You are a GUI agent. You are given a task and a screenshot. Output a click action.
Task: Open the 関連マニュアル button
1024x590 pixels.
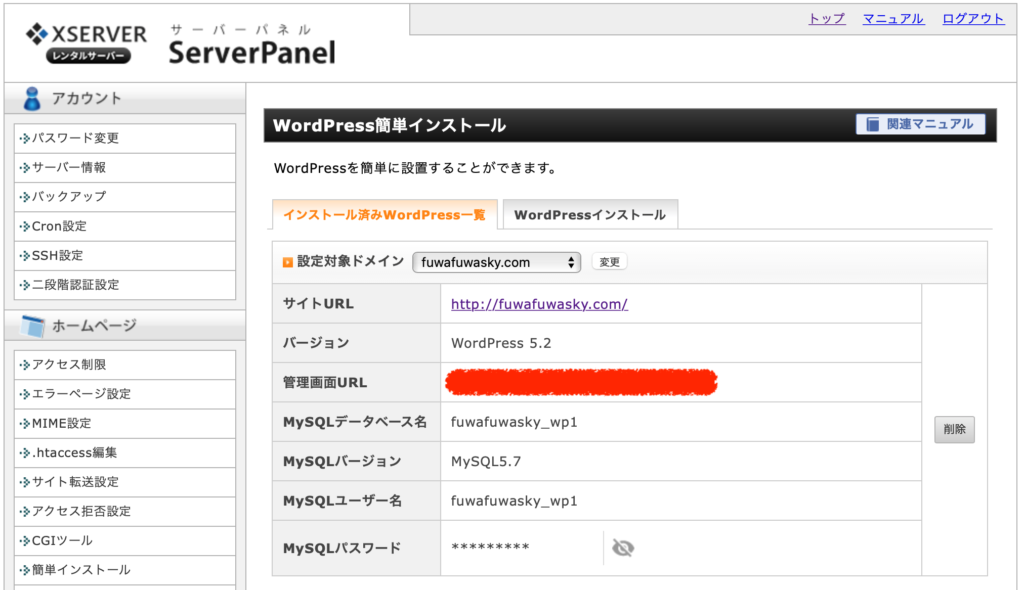[x=920, y=124]
